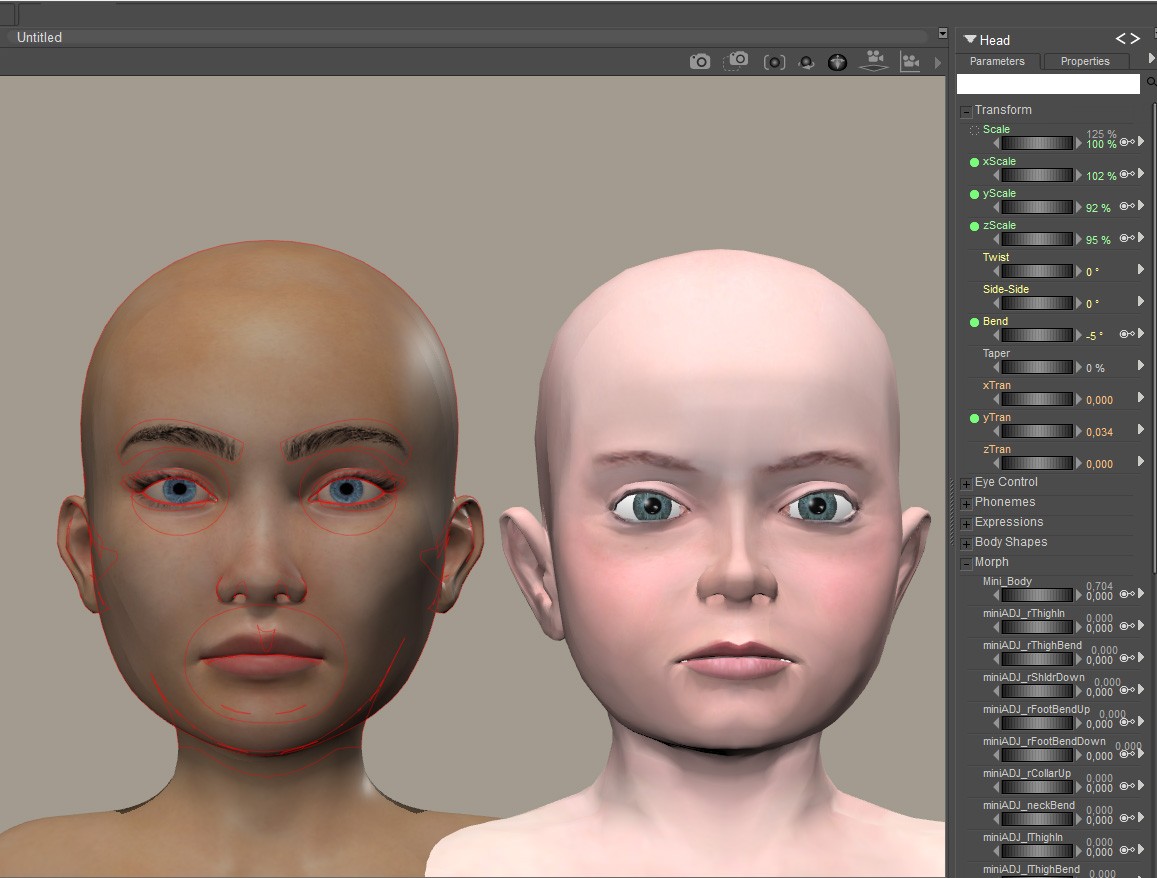1157x878 pixels.
Task: Click the Twist parameter options arrow
Action: click(x=1141, y=270)
